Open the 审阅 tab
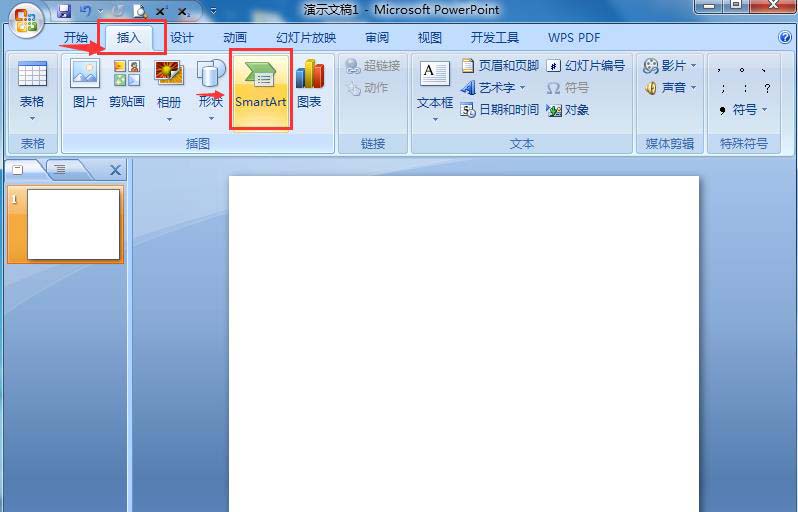 pyautogui.click(x=377, y=38)
